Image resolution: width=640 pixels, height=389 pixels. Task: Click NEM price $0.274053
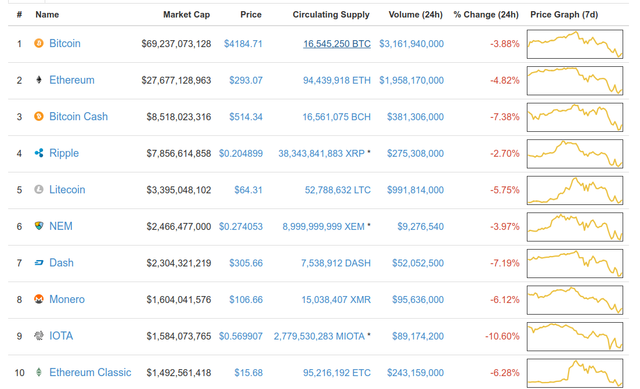click(241, 227)
